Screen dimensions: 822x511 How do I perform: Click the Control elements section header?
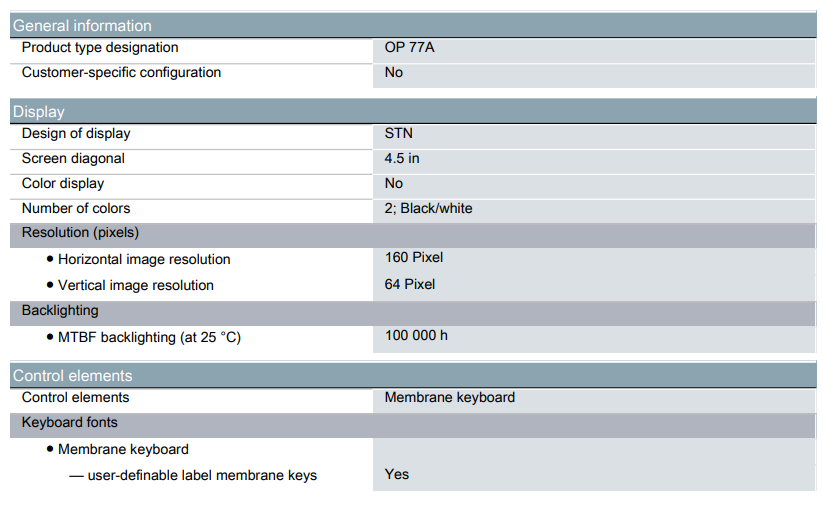[x=413, y=375]
